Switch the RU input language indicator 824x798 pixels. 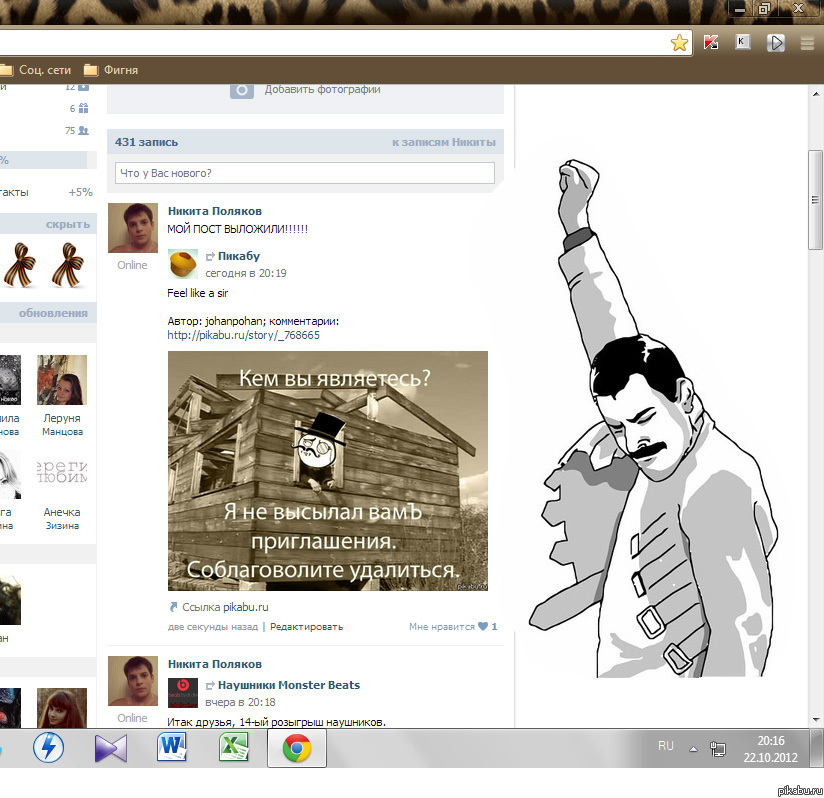point(666,746)
